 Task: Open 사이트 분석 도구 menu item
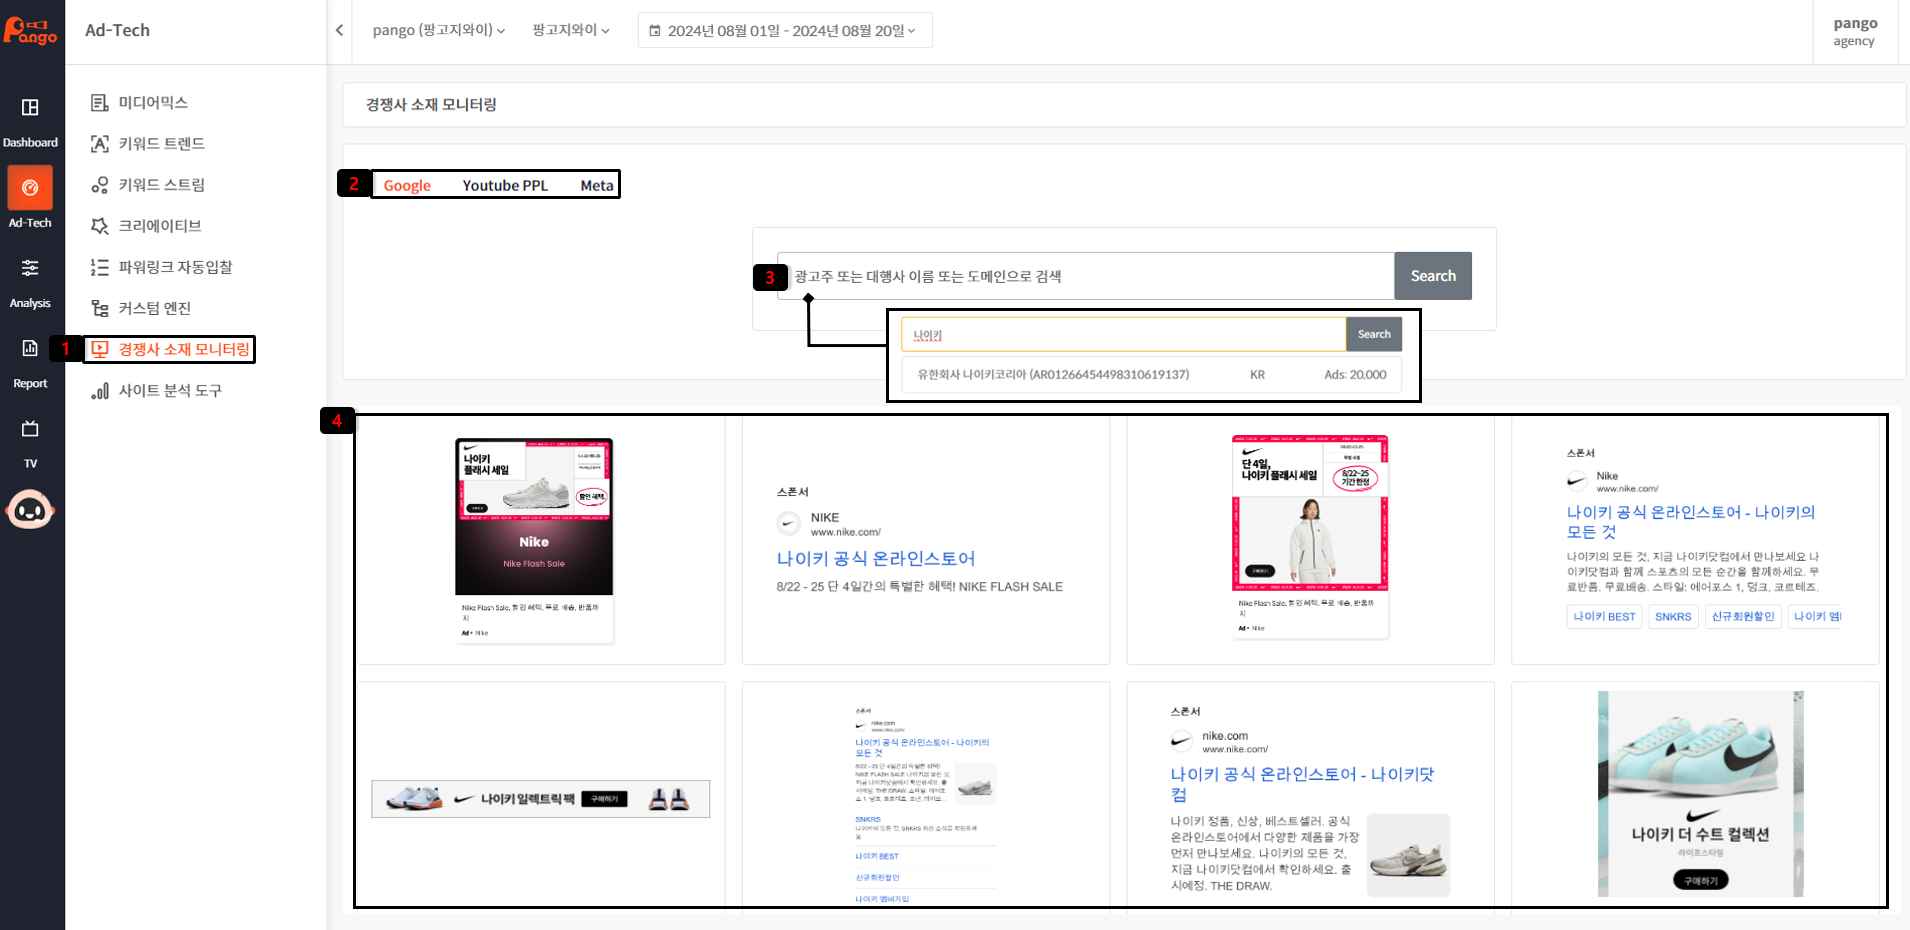pos(170,390)
